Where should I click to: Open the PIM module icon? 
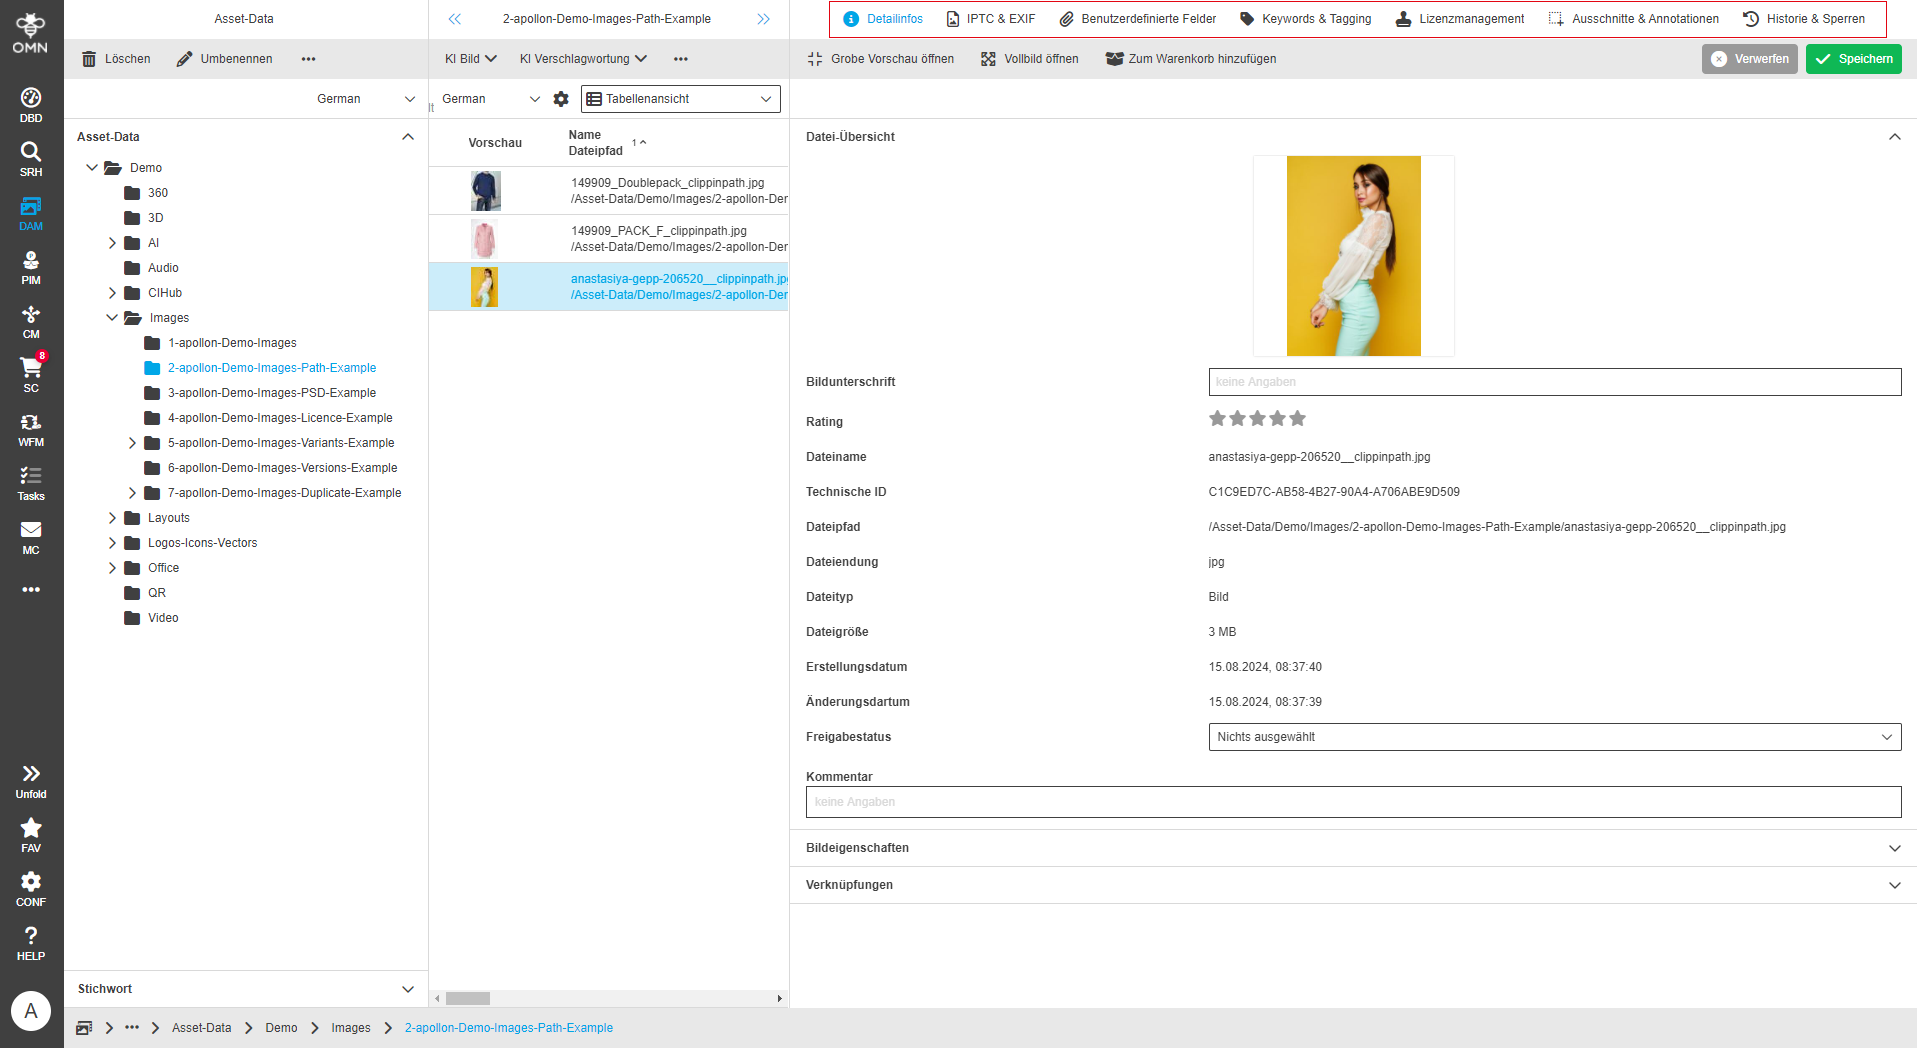[x=31, y=267]
